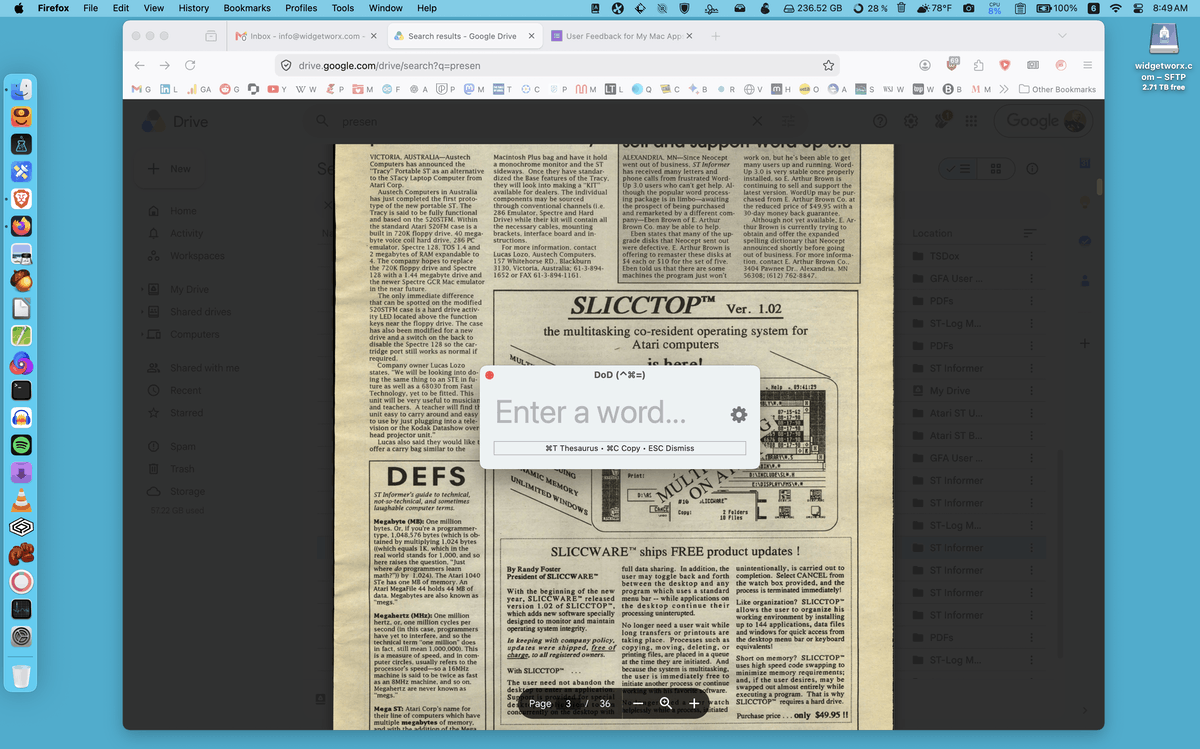Open Shared with me section
Image resolution: width=1200 pixels, height=749 pixels.
[204, 368]
